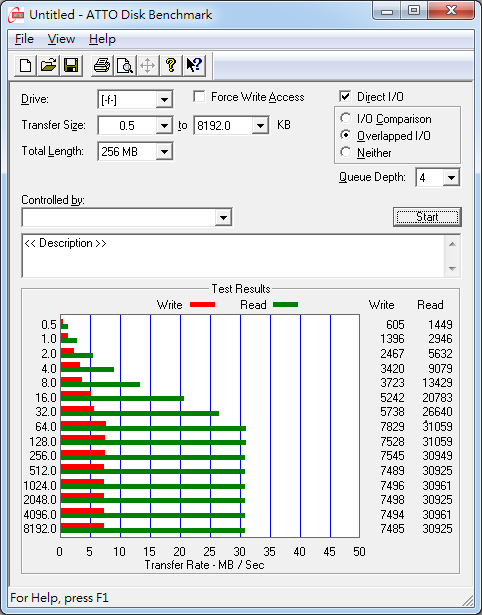The image size is (482, 615).
Task: Click inside the Description text box
Action: (x=233, y=256)
